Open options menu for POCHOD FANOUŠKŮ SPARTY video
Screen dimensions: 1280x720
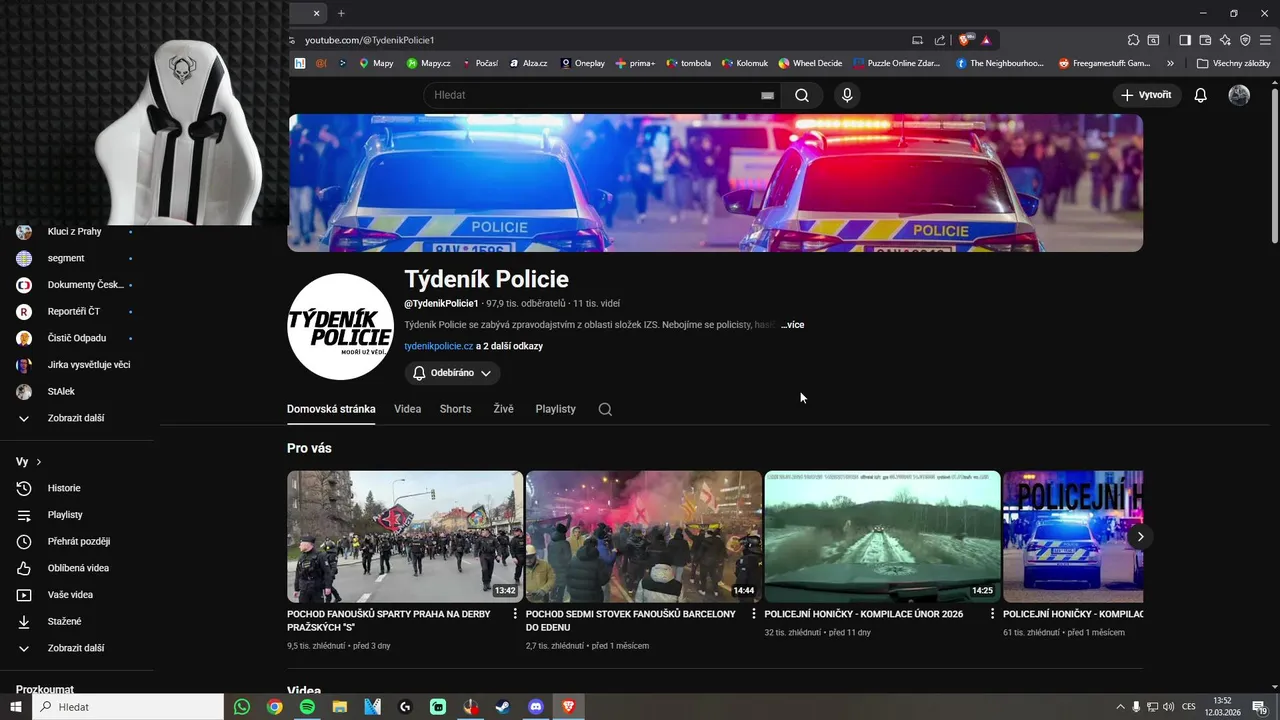click(x=515, y=614)
